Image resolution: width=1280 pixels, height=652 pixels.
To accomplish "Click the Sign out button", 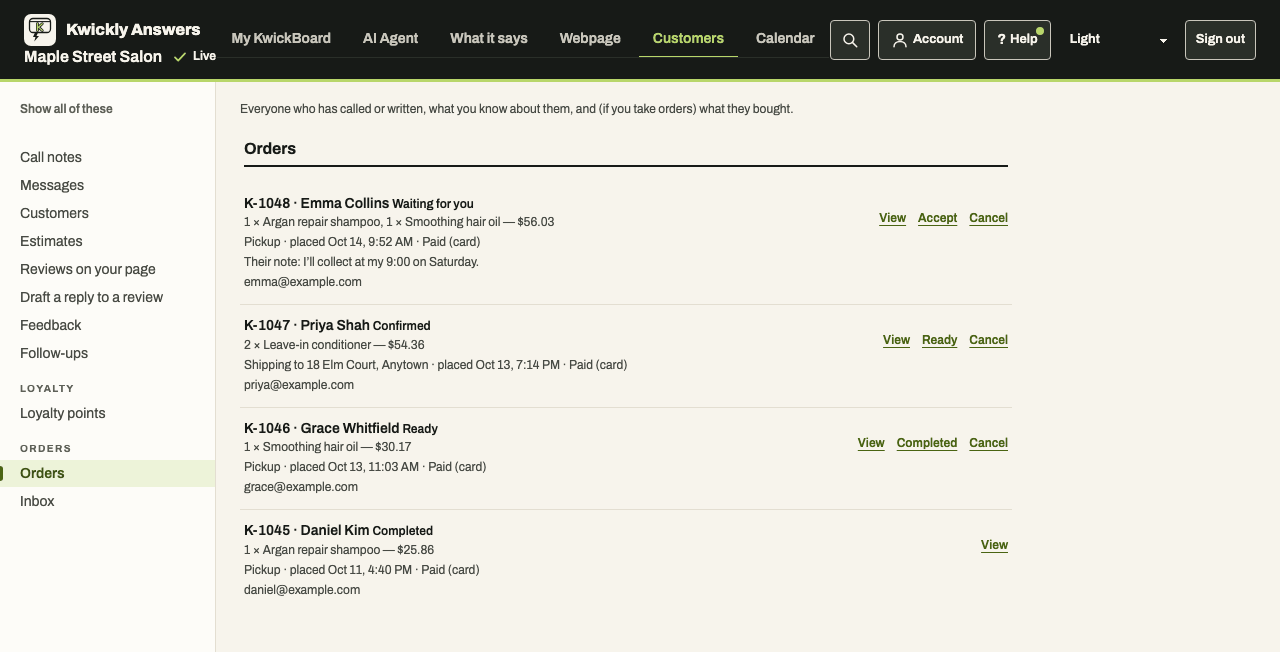I will pyautogui.click(x=1220, y=40).
